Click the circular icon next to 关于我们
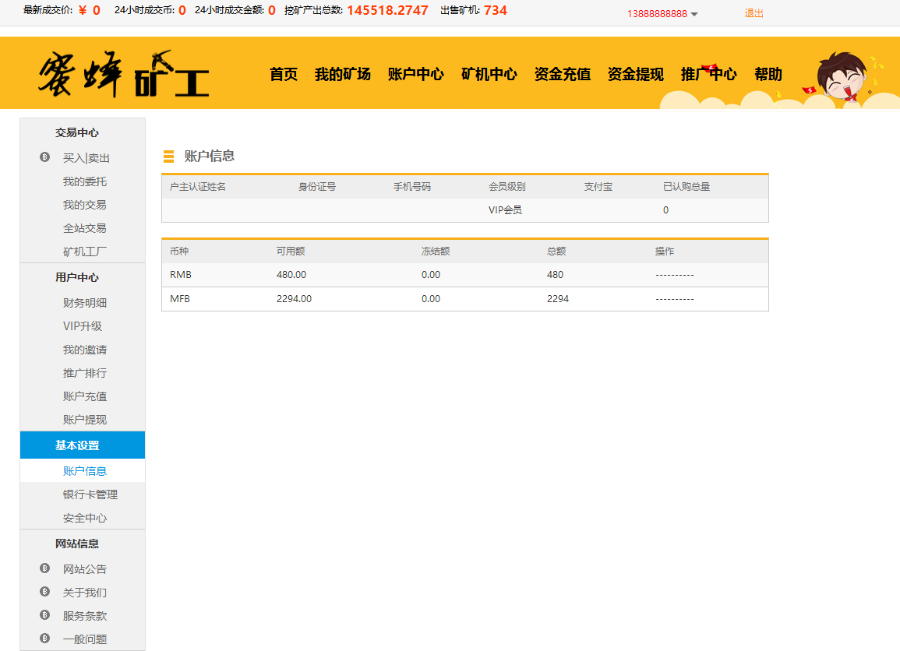 [43, 592]
